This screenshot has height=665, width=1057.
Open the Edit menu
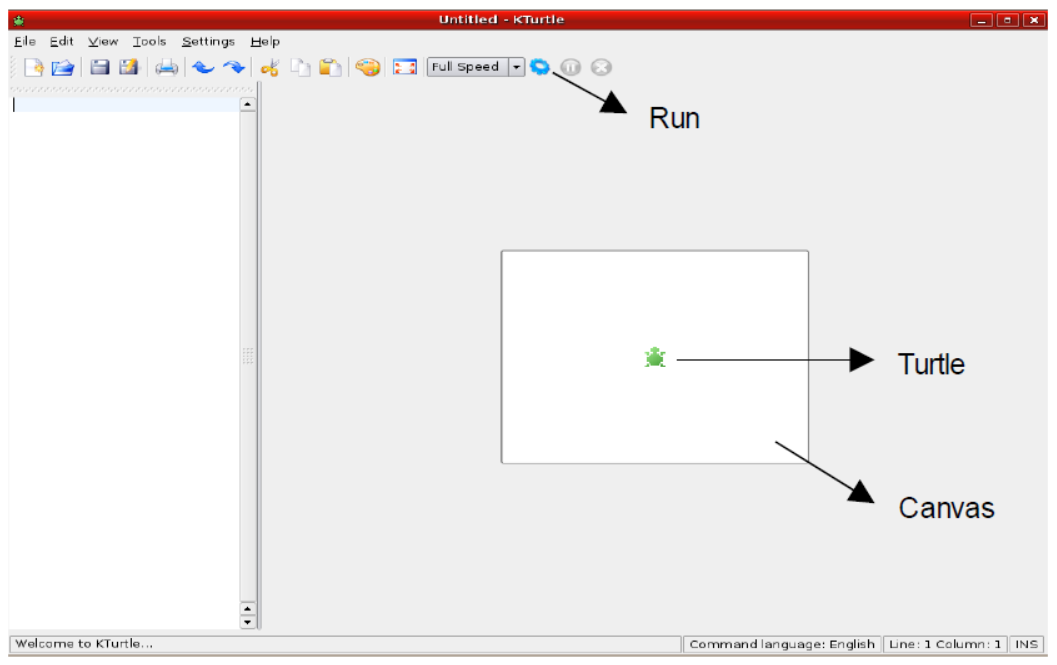point(61,41)
